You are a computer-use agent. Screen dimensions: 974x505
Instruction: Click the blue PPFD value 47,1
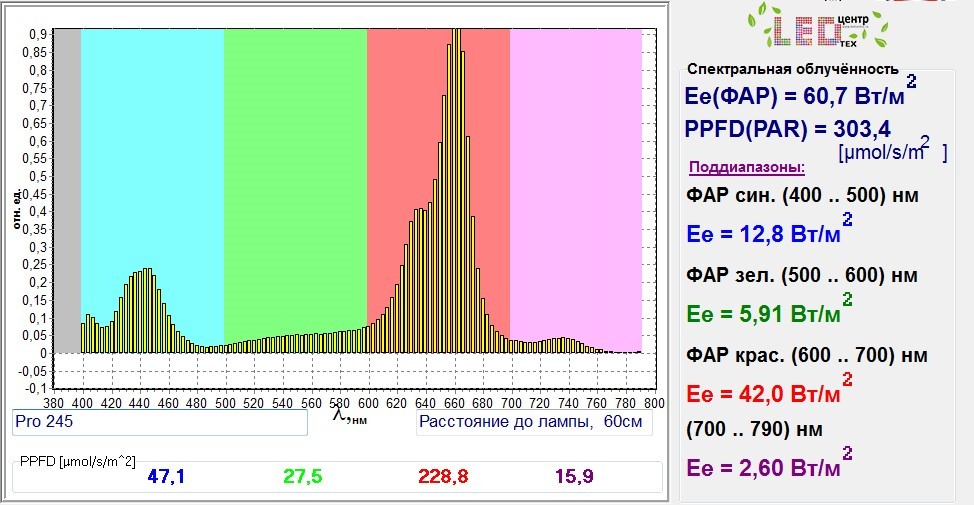tap(166, 476)
